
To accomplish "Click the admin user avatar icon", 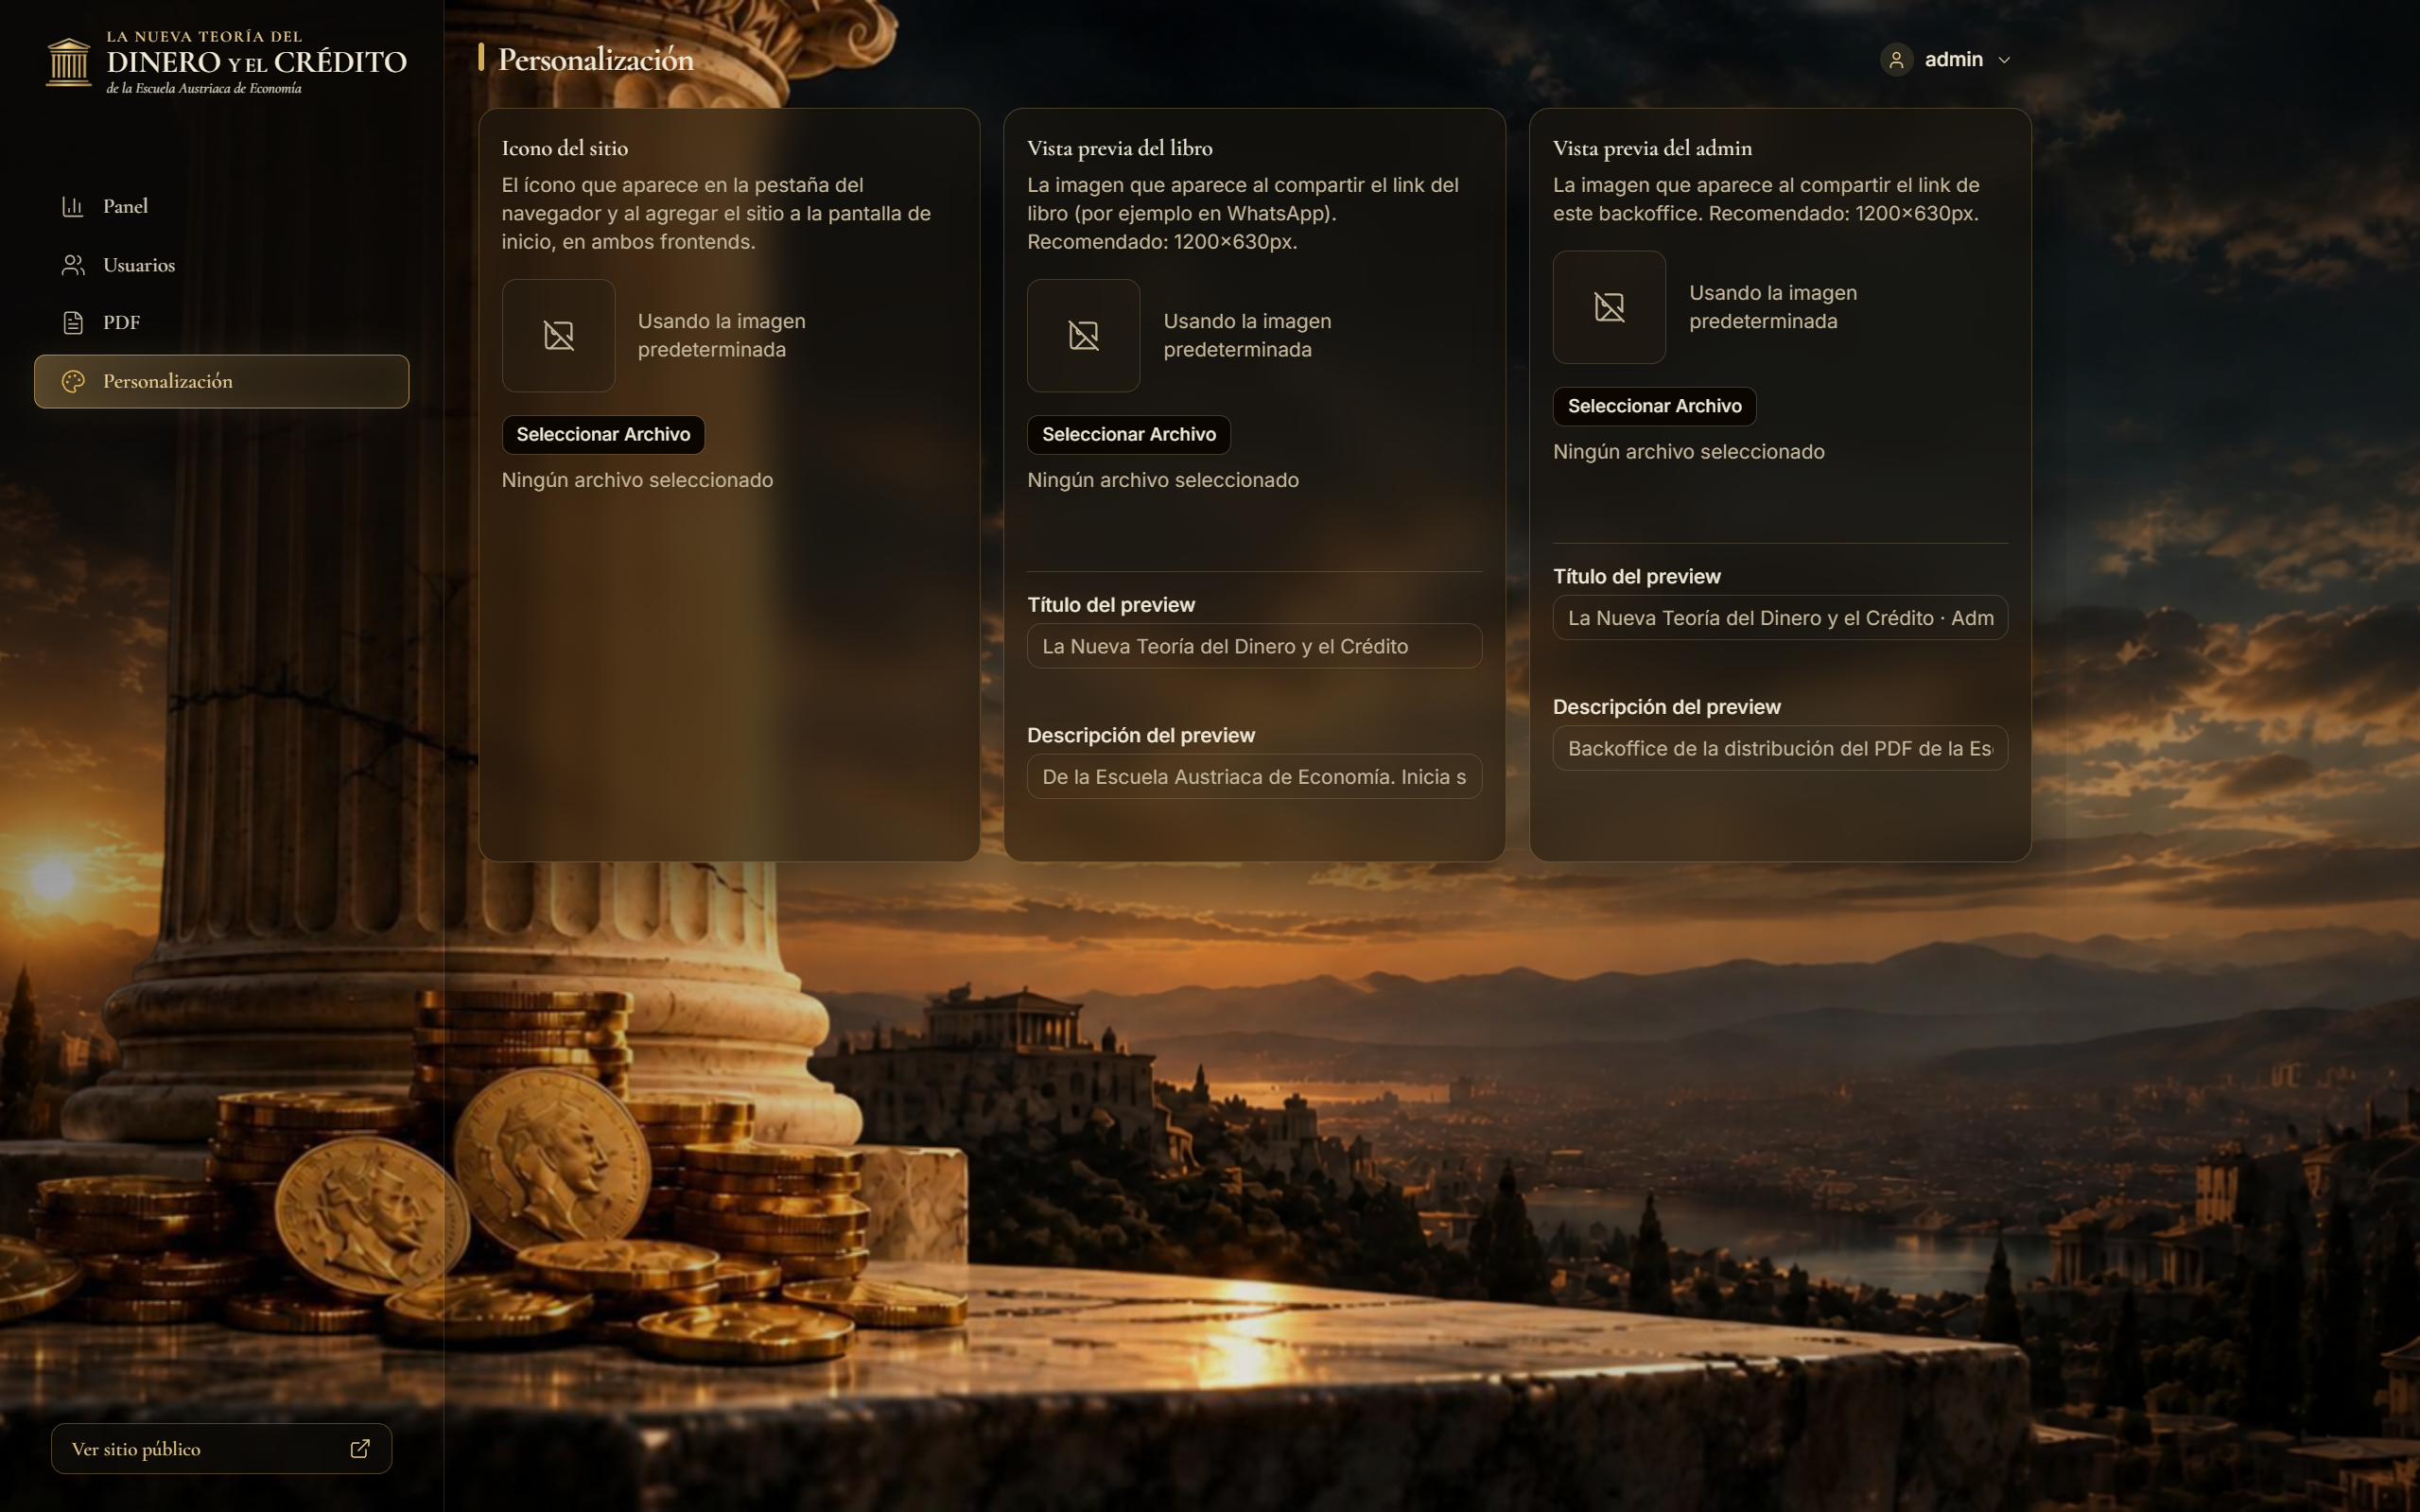I will coord(1896,60).
